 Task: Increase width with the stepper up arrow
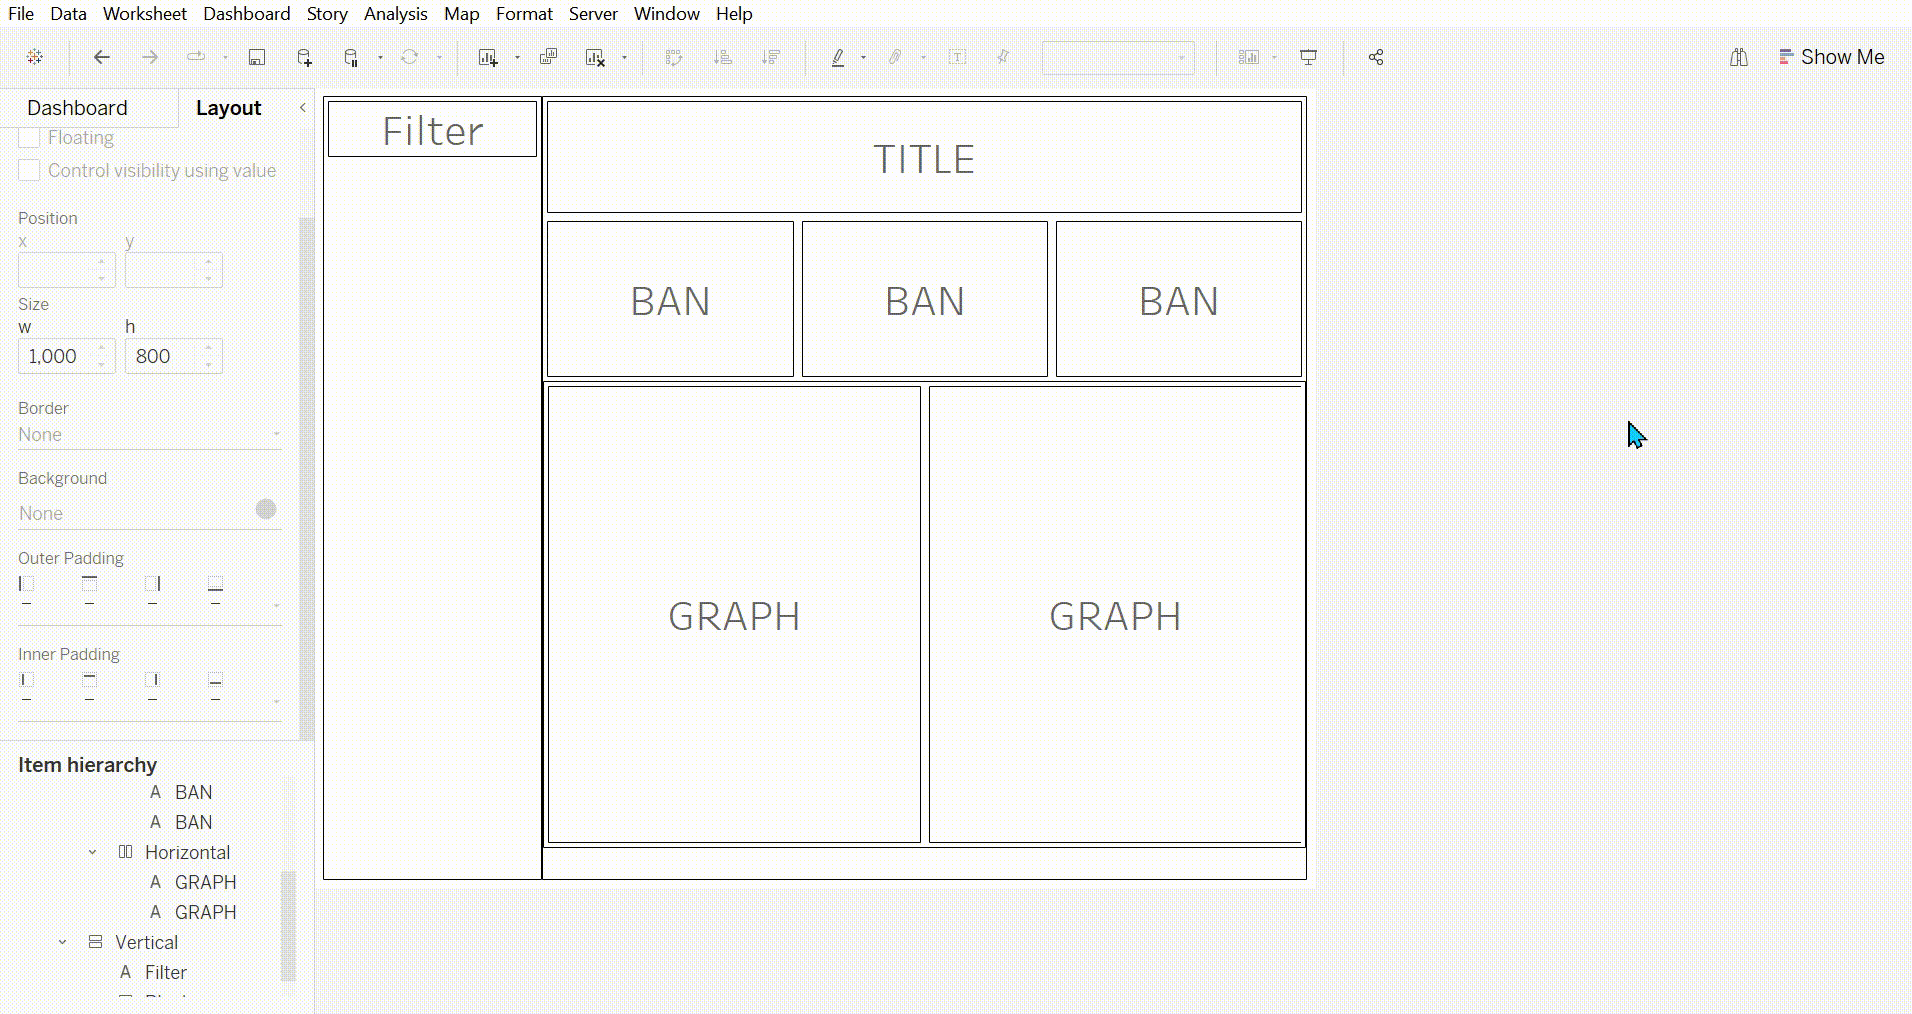102,348
